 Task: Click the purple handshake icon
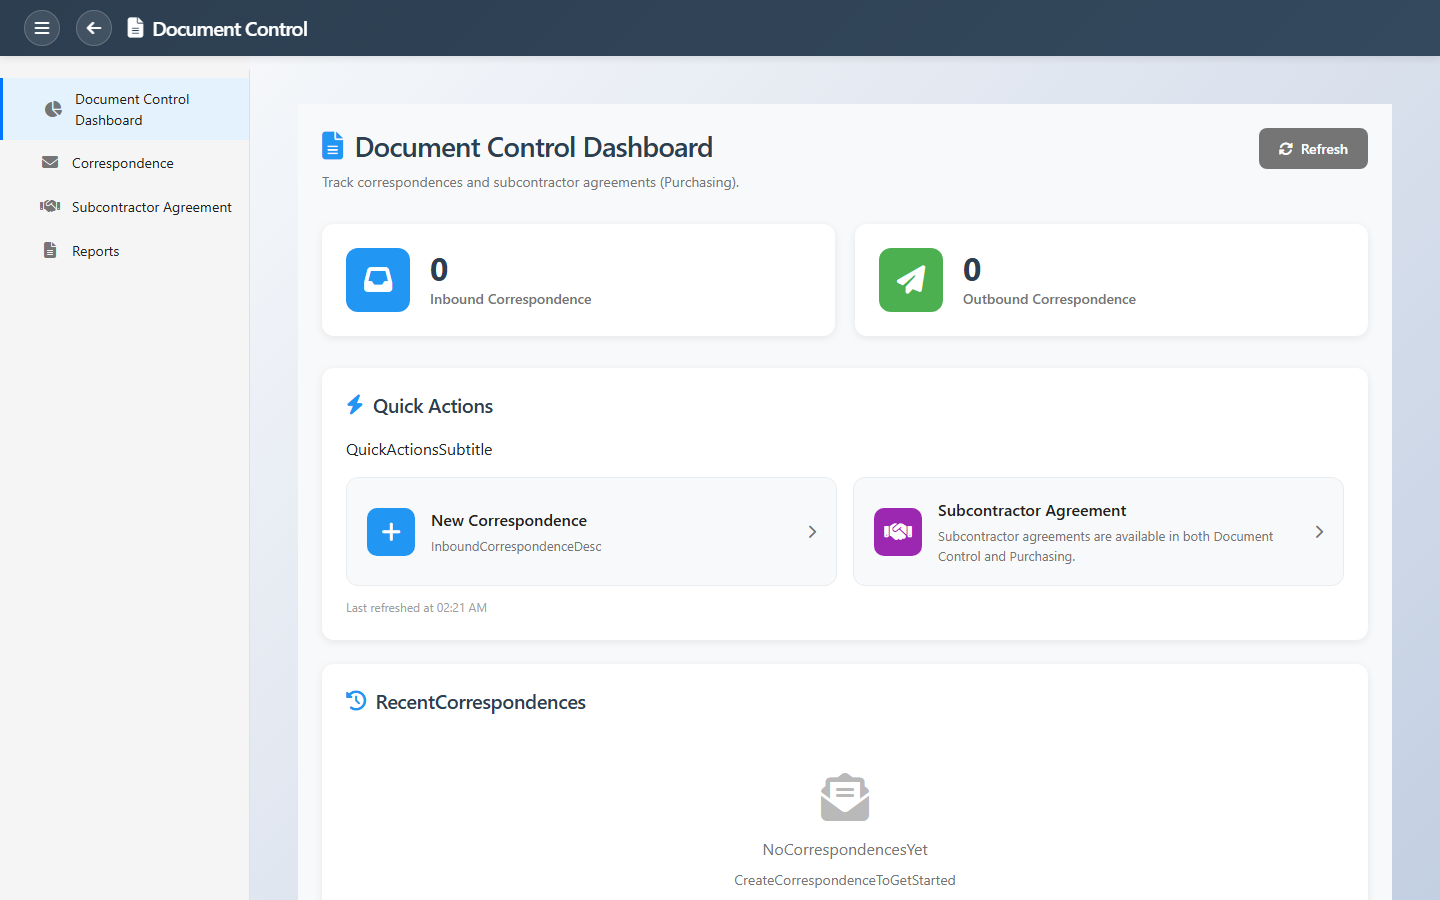pos(898,532)
